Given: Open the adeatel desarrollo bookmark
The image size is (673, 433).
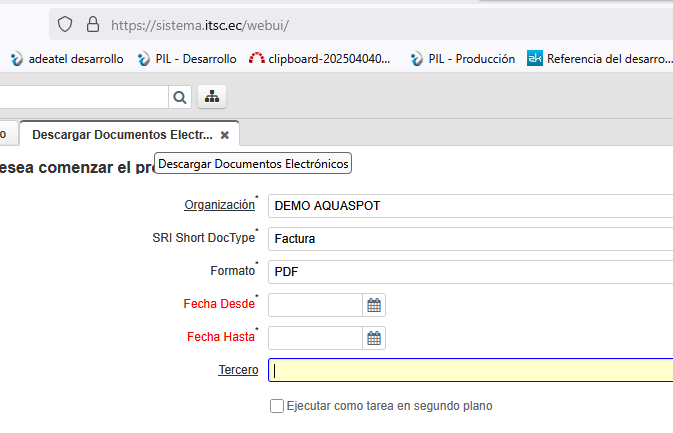Looking at the screenshot, I should [67, 59].
